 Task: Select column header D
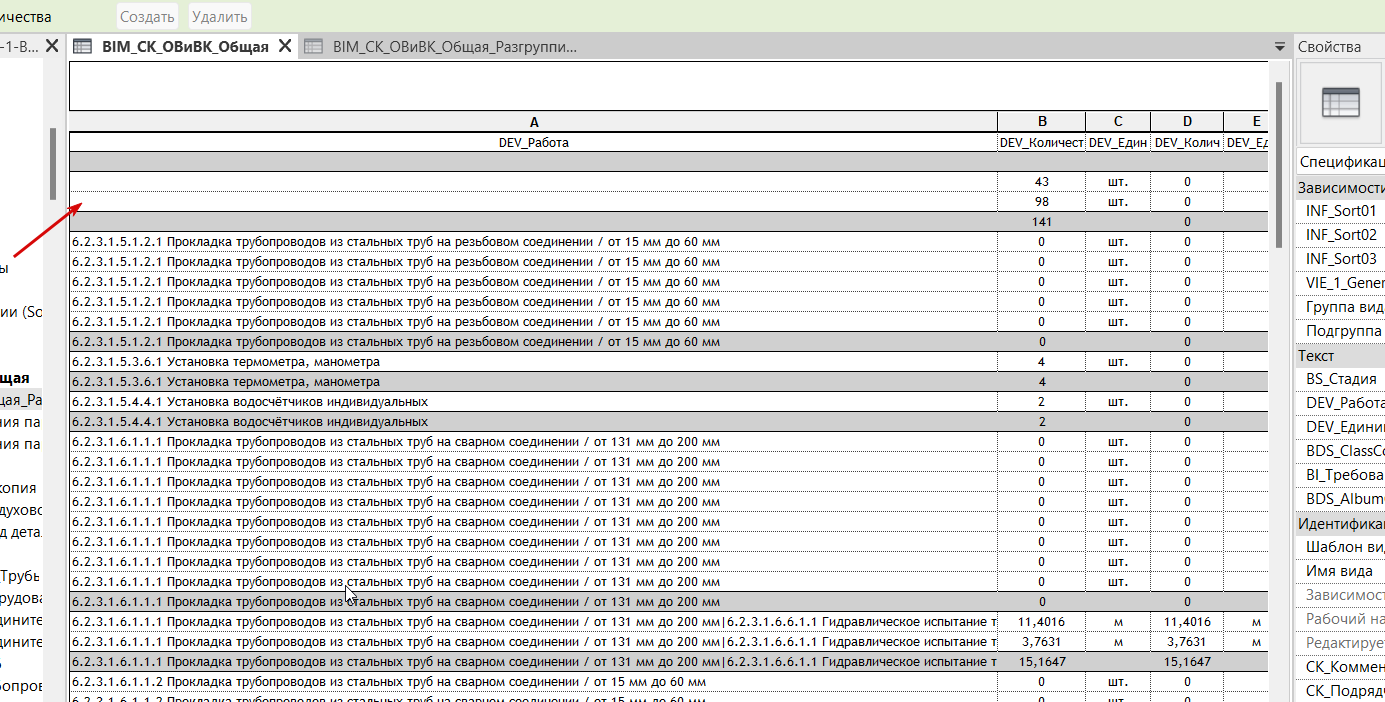point(1187,122)
